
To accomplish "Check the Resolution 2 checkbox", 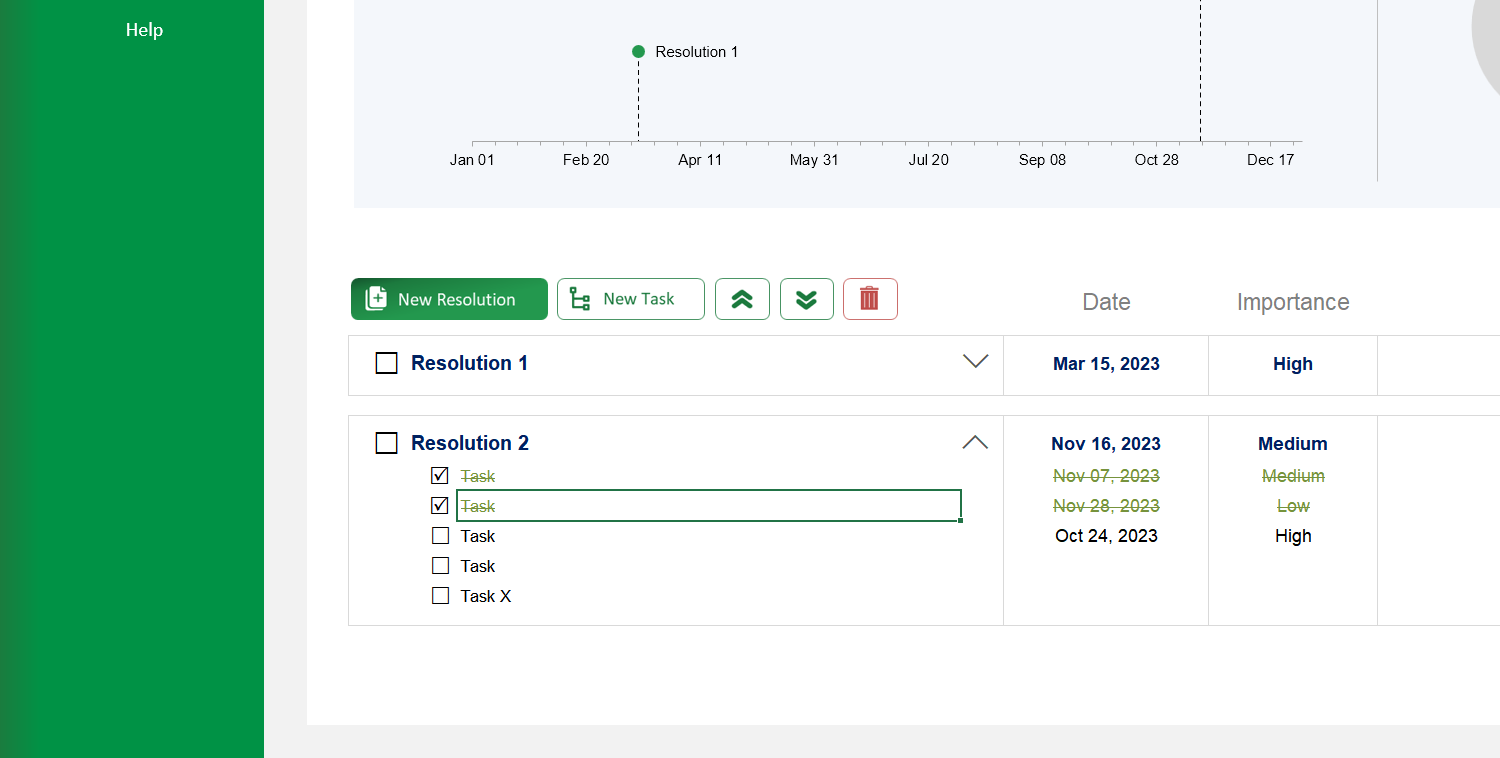I will 386,442.
